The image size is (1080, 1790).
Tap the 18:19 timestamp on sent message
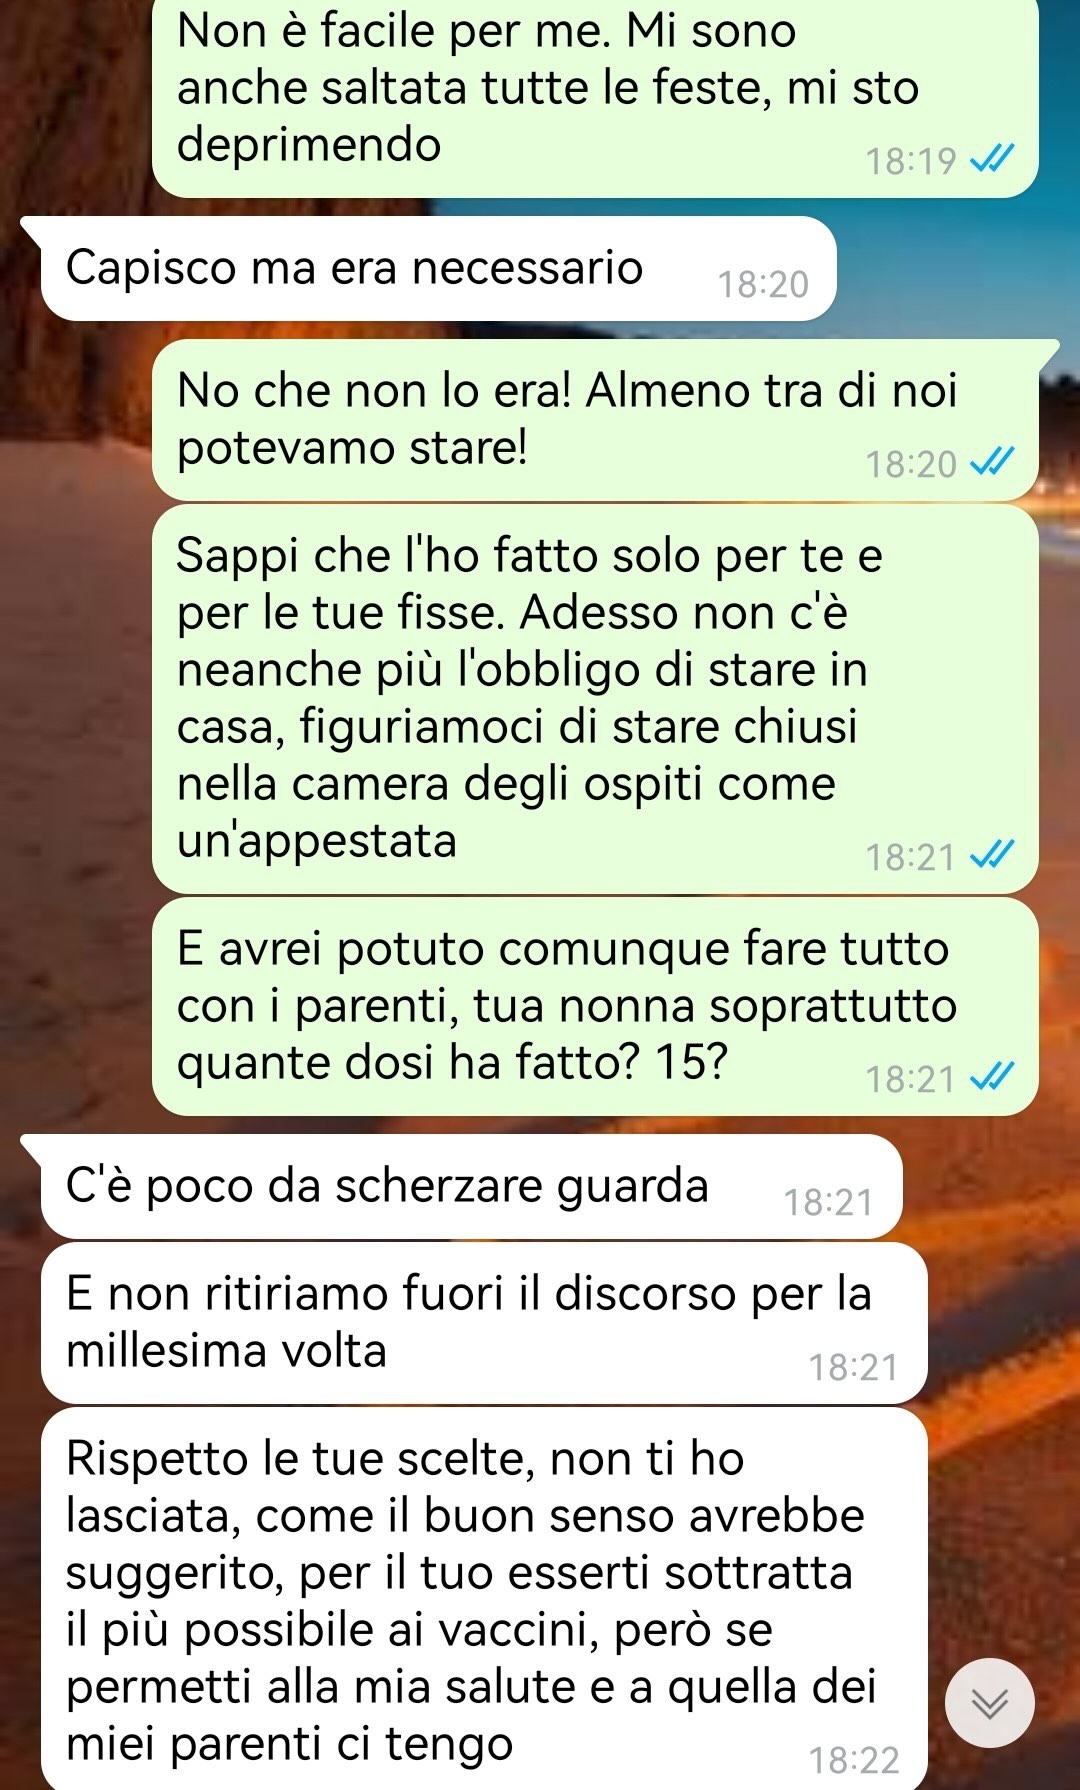point(911,161)
